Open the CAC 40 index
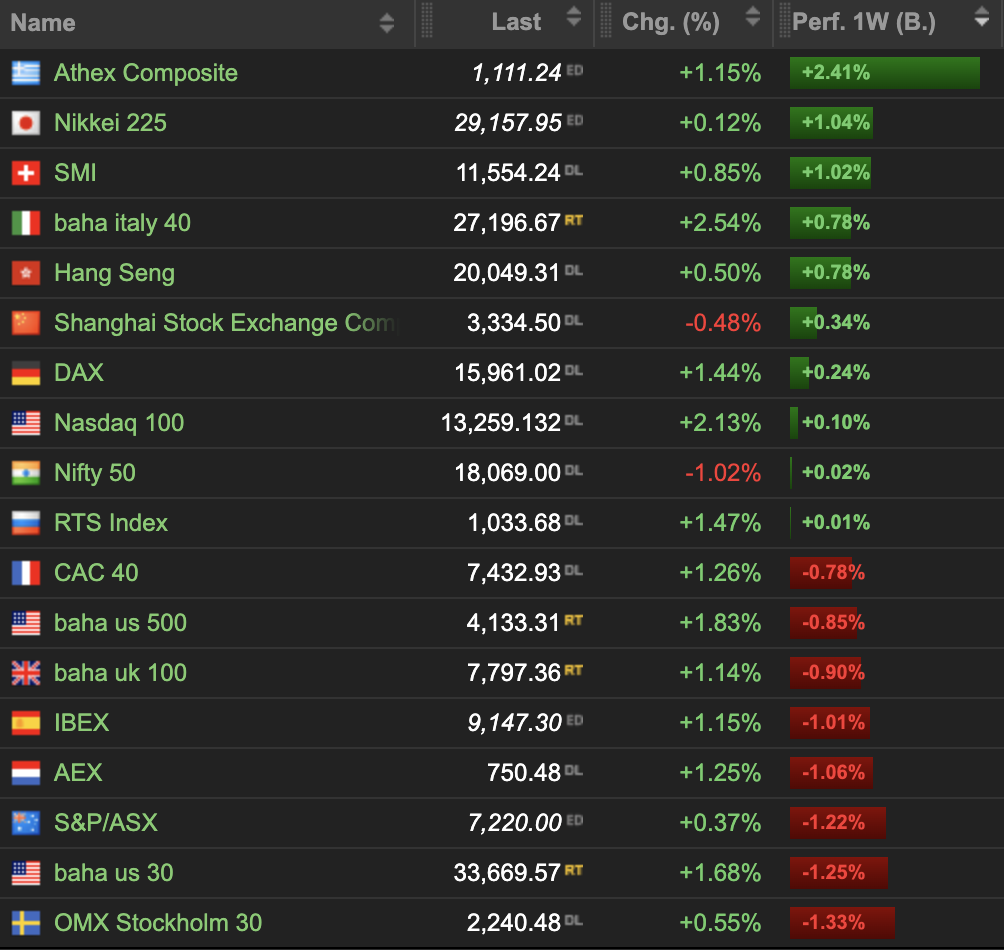The width and height of the screenshot is (1004, 950). [96, 573]
